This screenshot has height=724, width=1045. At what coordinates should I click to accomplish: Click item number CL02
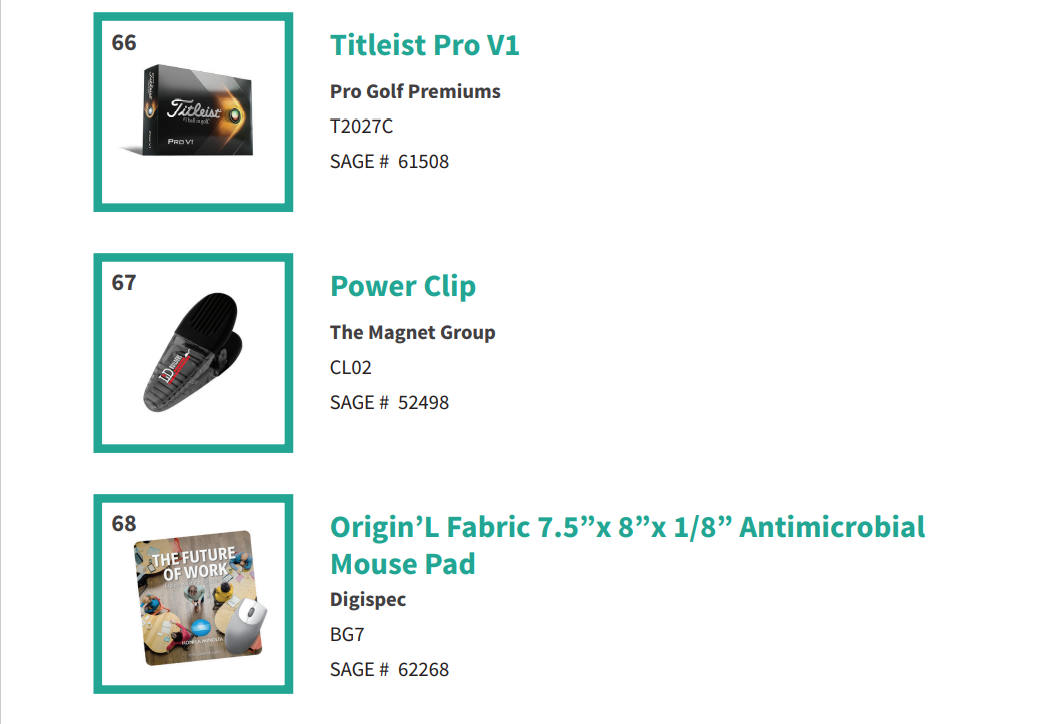(x=351, y=367)
